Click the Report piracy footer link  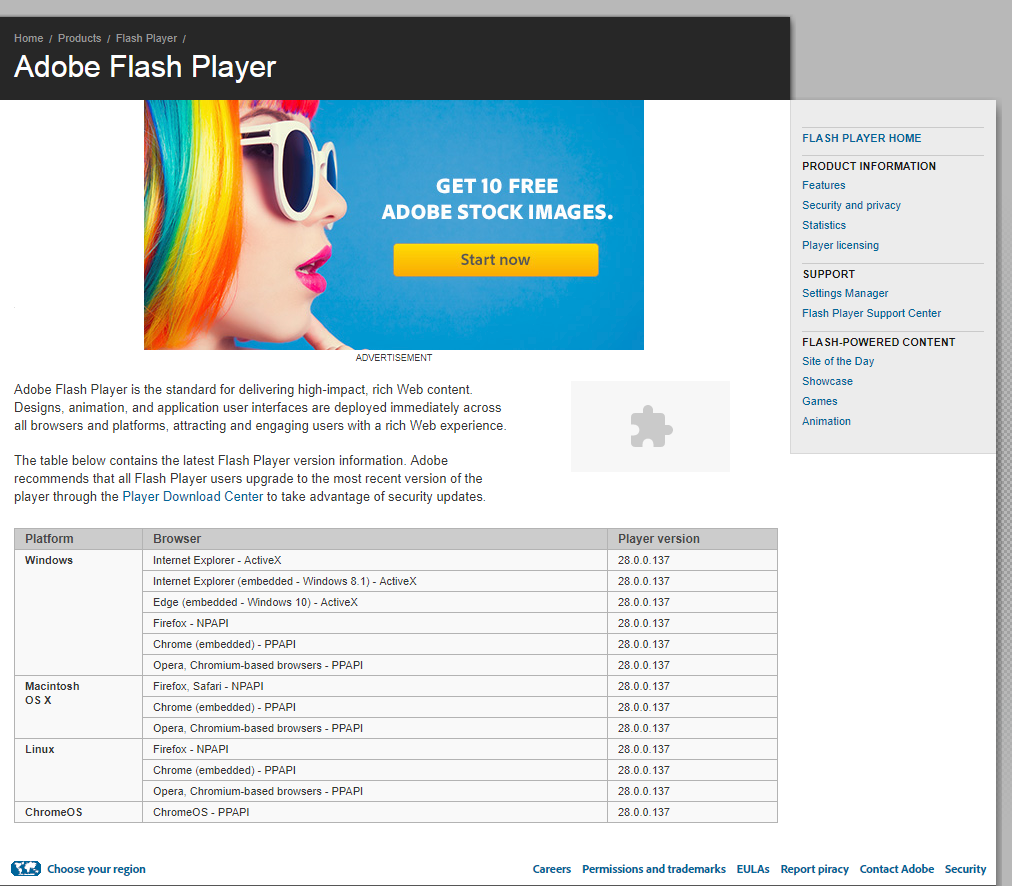pyautogui.click(x=814, y=869)
